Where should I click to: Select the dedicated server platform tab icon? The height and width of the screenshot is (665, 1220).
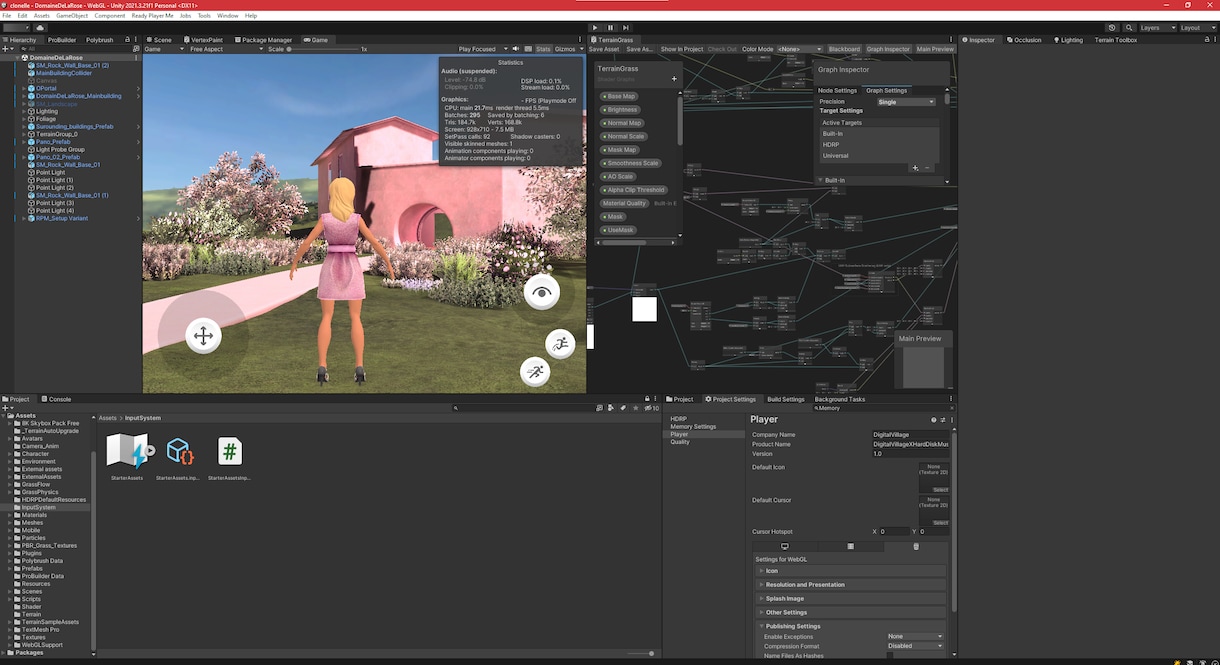[850, 546]
